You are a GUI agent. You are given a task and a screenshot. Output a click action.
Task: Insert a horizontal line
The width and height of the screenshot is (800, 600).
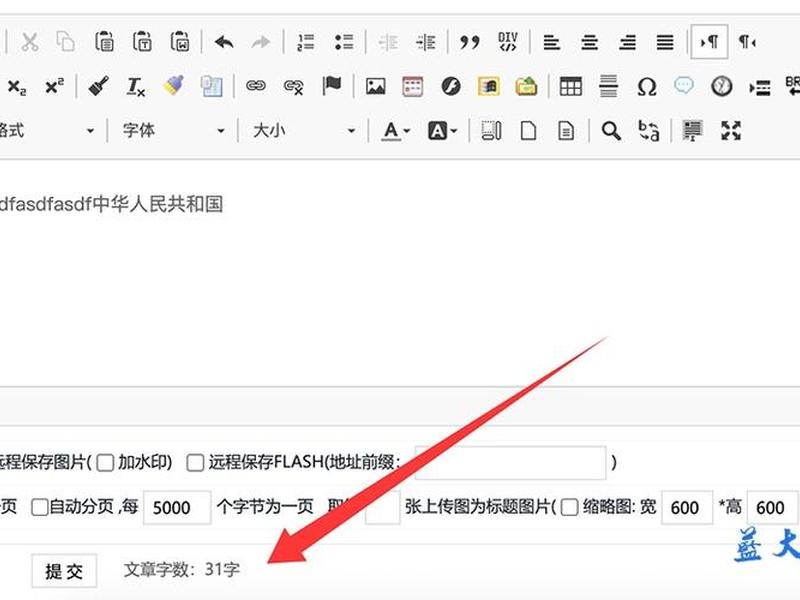(x=608, y=86)
